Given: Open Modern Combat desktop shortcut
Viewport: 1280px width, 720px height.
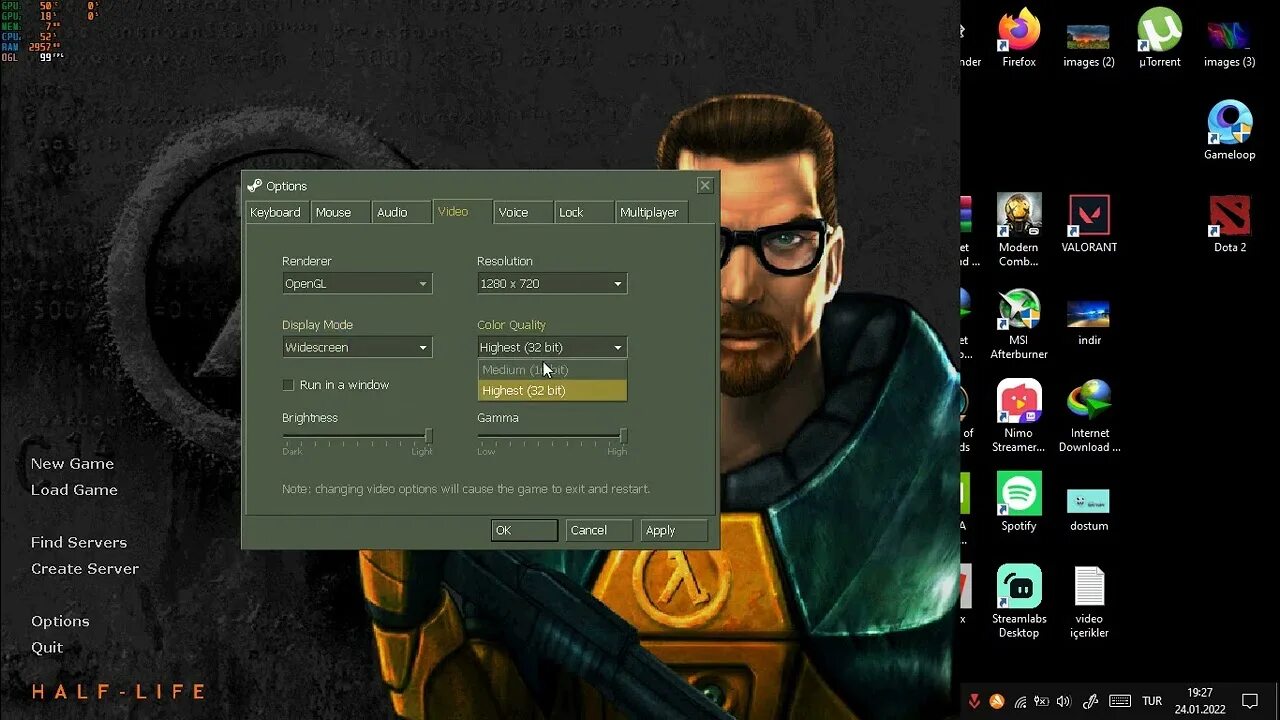Looking at the screenshot, I should 1018,230.
